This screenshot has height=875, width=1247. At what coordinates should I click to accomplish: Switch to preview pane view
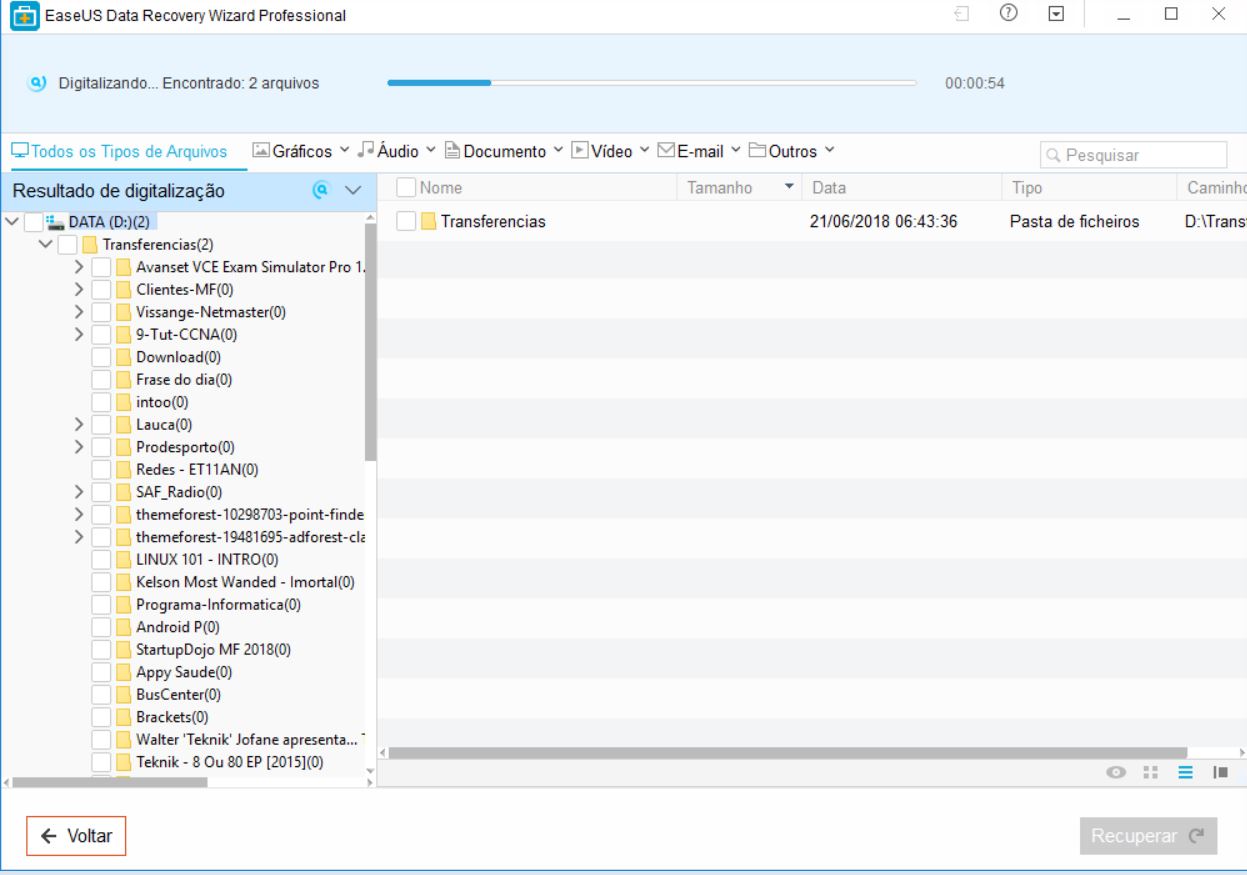point(1219,772)
